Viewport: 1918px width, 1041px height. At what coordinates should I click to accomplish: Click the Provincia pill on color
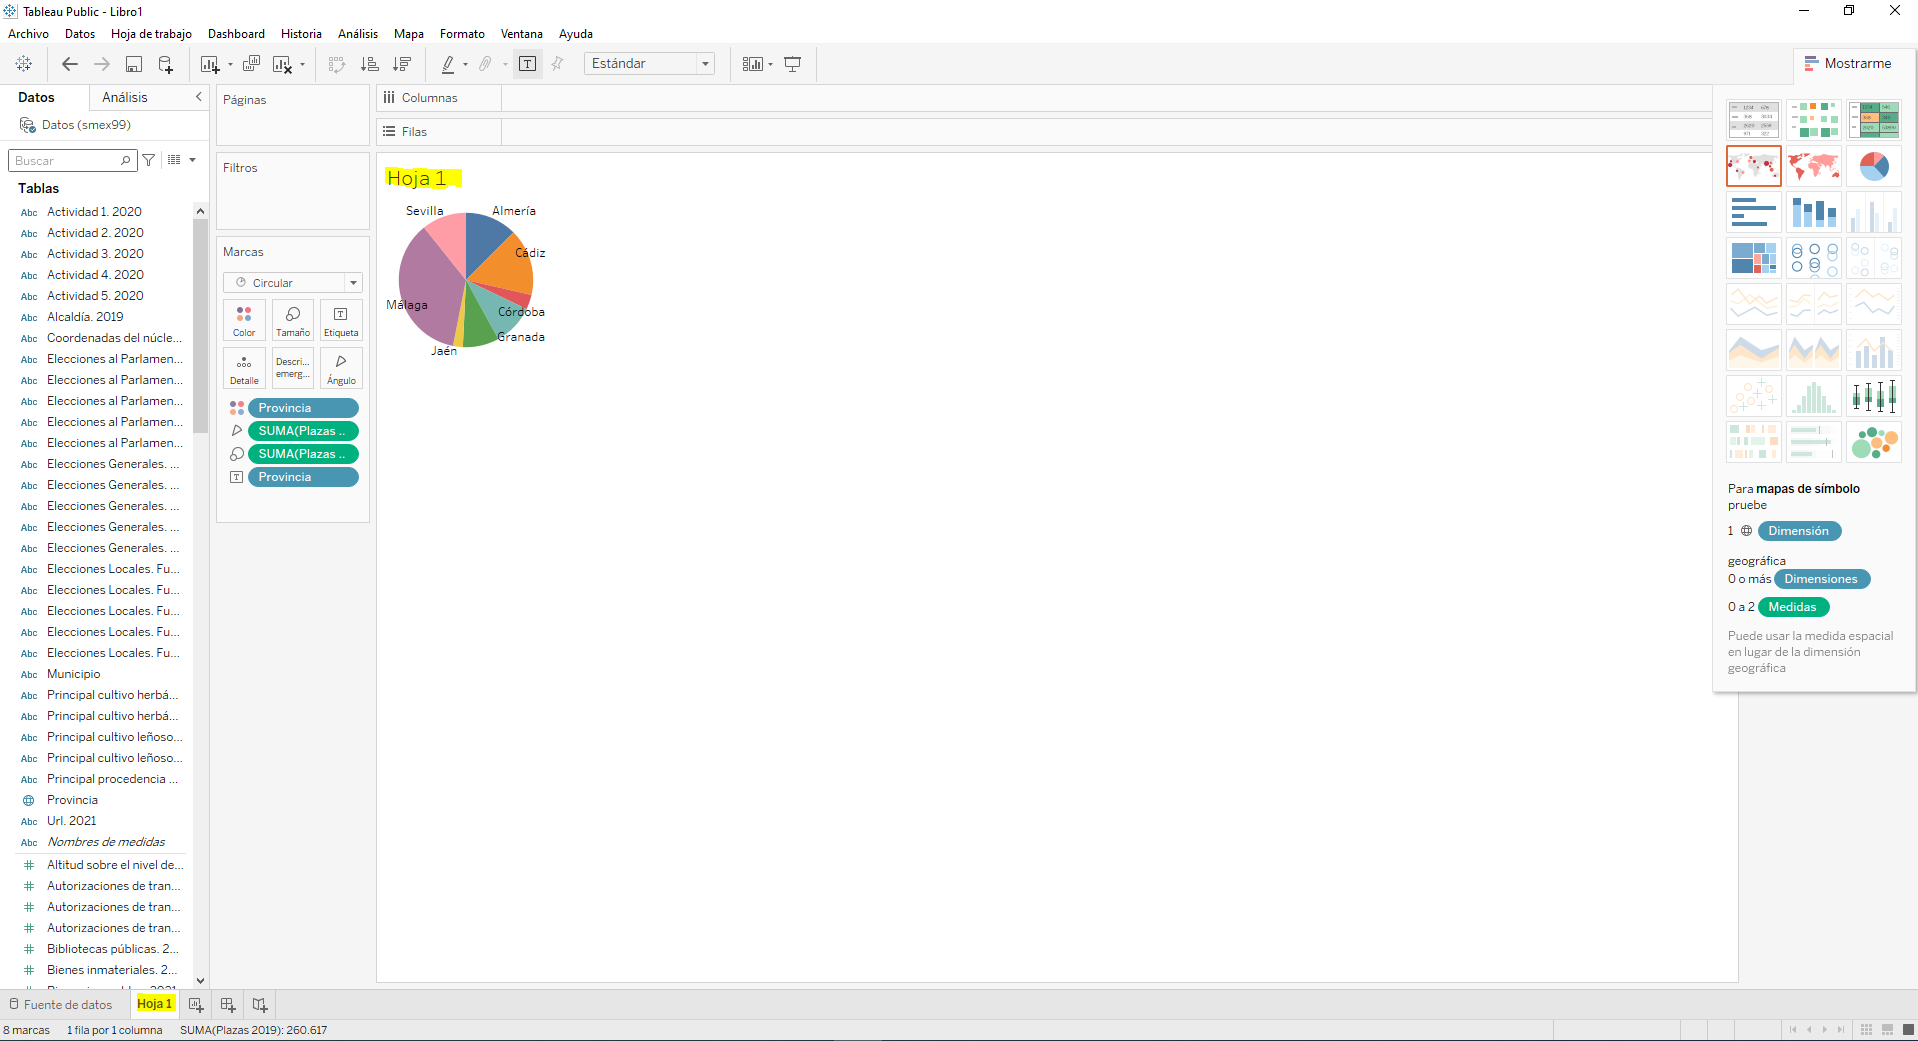click(x=303, y=408)
